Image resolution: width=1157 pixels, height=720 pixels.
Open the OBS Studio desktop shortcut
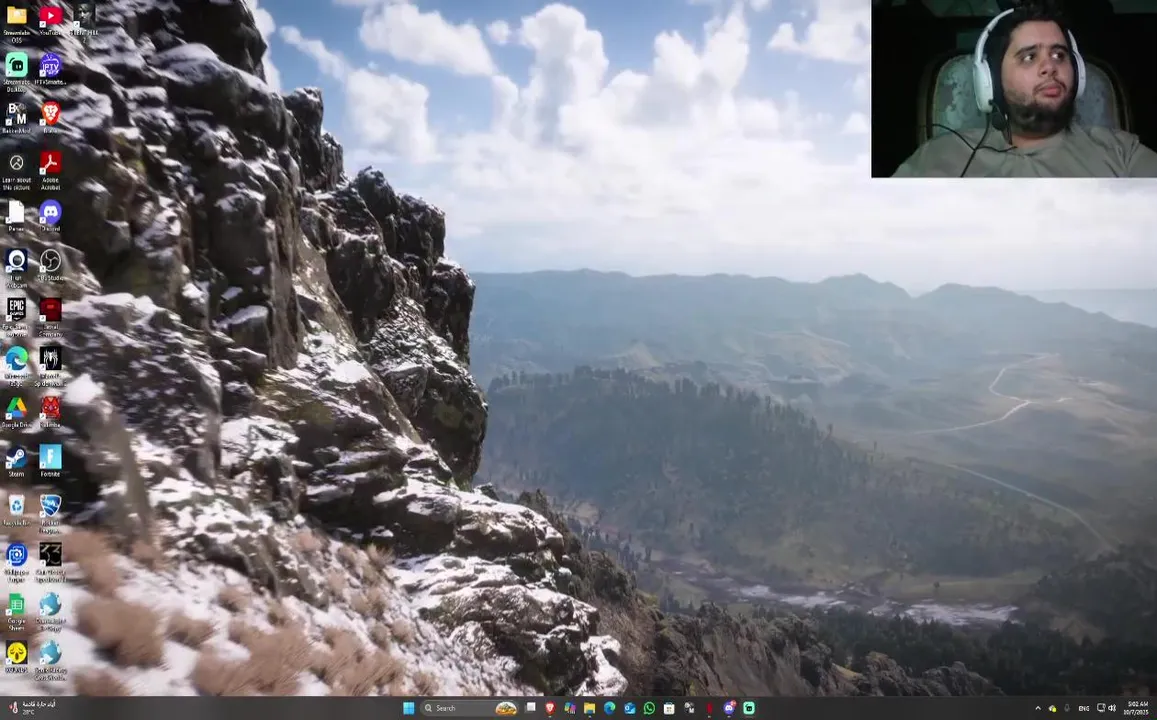coord(50,264)
